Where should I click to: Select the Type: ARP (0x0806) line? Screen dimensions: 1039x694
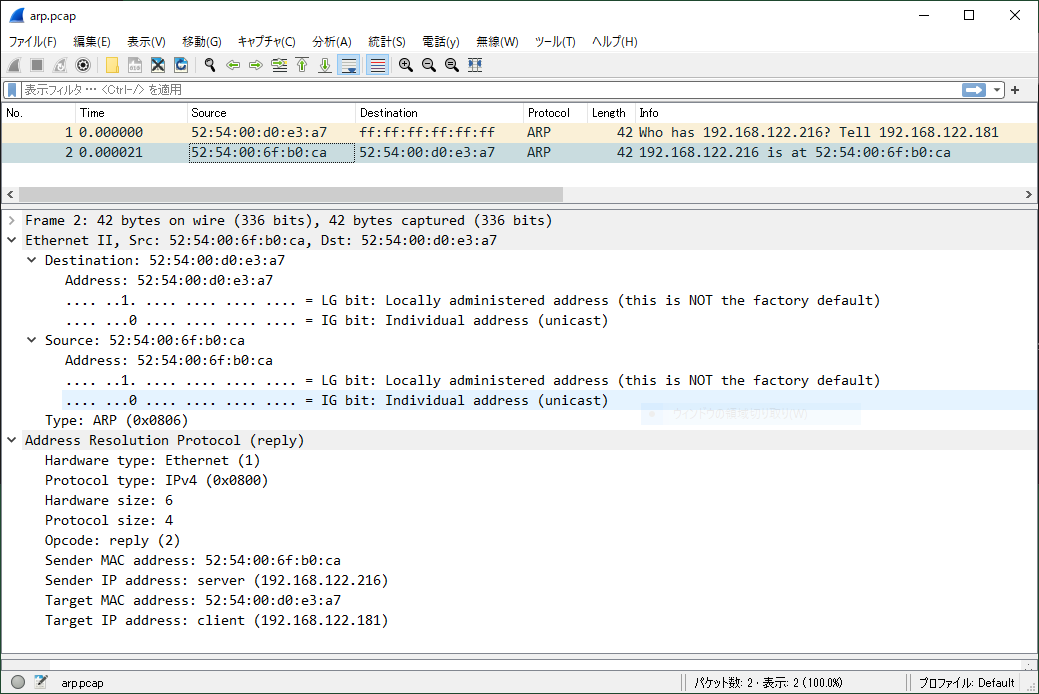pyautogui.click(x=117, y=420)
